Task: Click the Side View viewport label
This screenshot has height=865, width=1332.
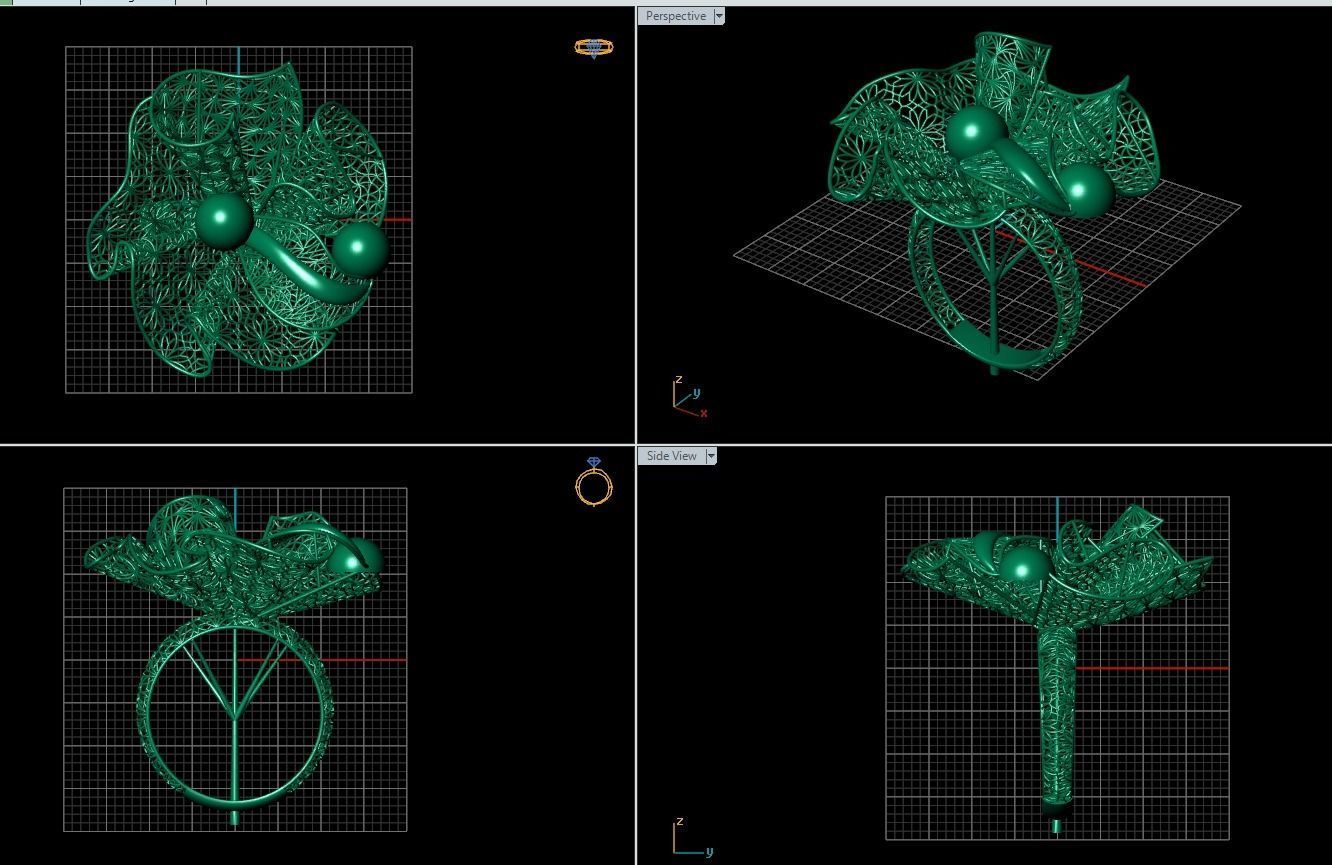Action: click(671, 456)
